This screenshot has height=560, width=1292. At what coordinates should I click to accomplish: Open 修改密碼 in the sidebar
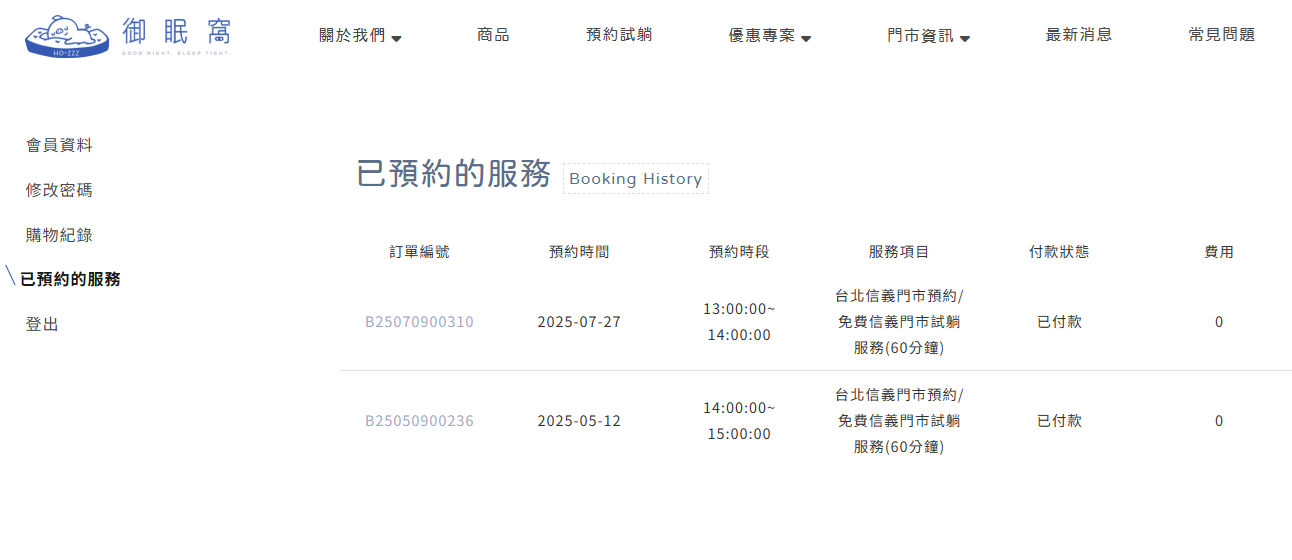[x=59, y=190]
